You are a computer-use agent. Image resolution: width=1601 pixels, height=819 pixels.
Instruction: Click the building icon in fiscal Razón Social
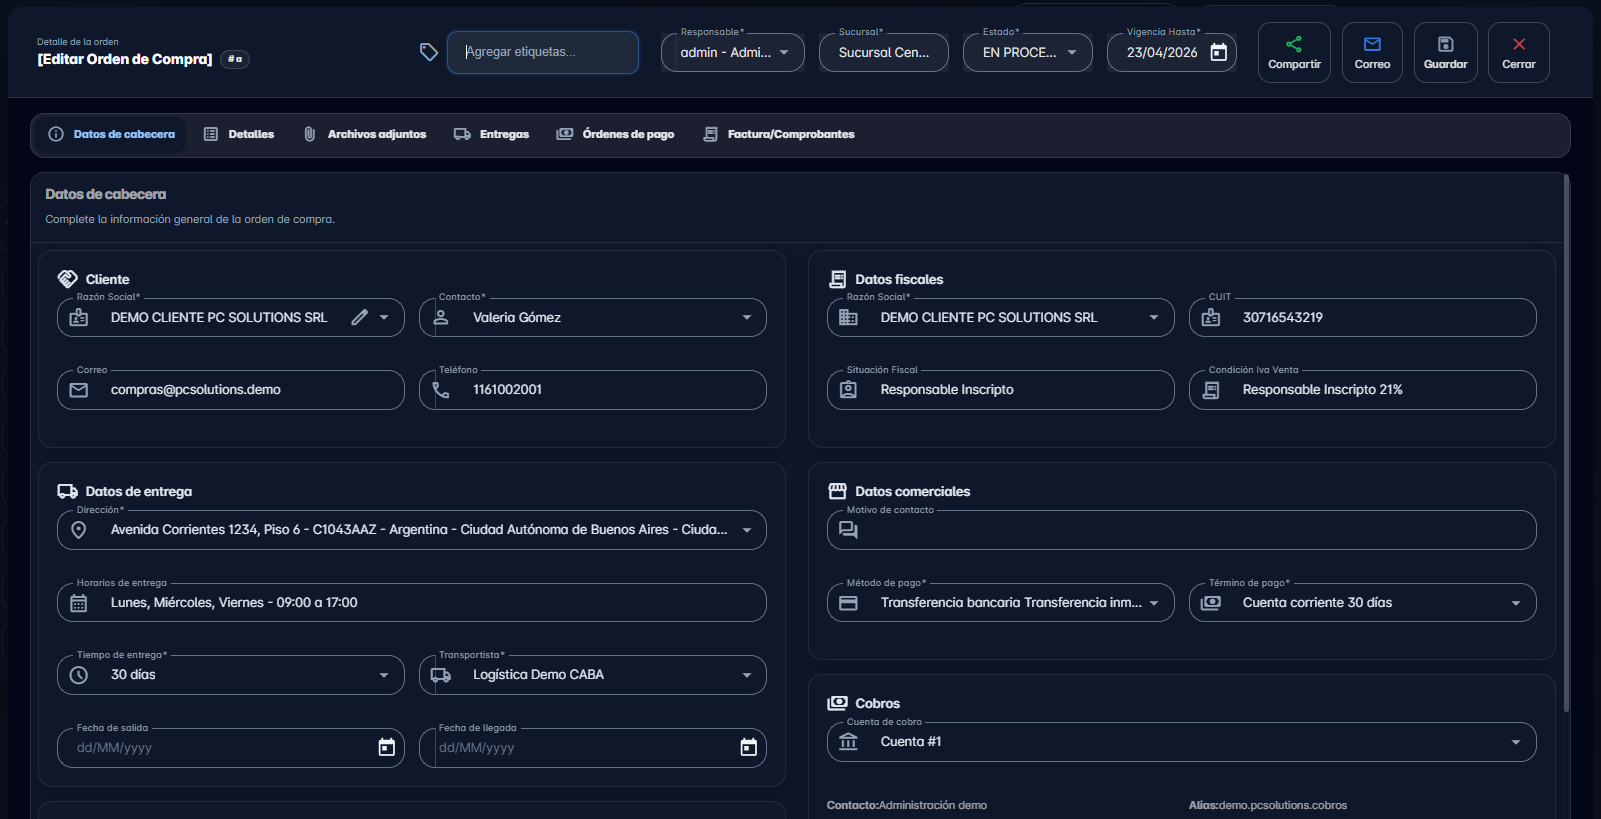click(849, 317)
